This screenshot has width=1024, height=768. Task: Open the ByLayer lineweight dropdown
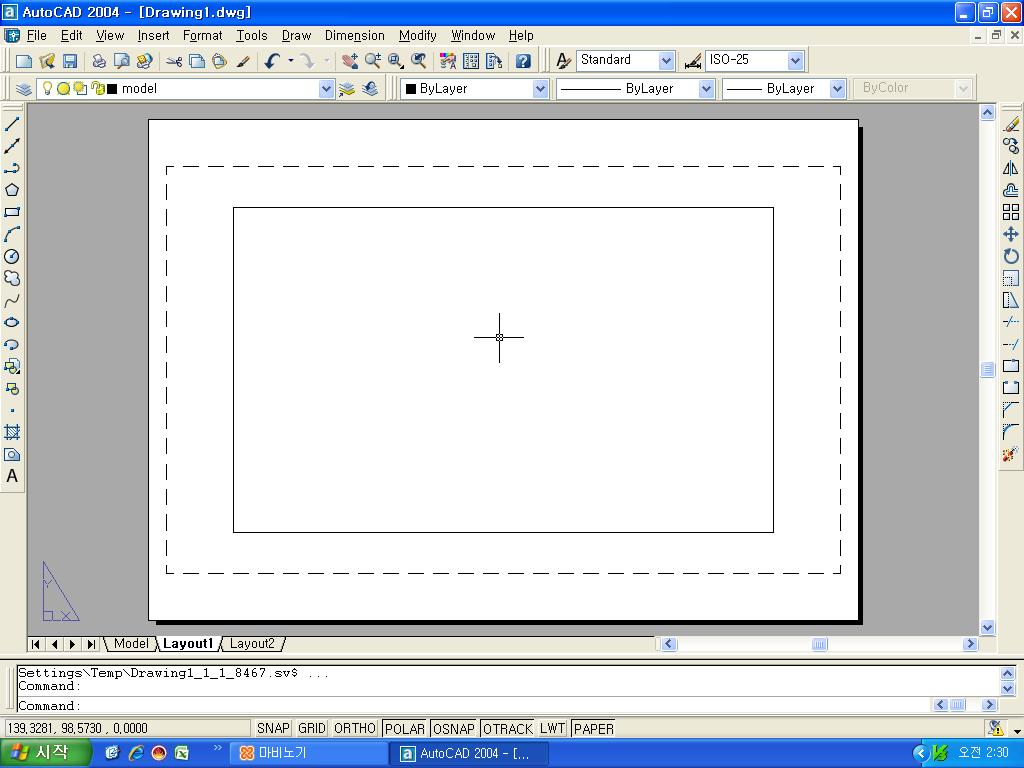point(837,89)
